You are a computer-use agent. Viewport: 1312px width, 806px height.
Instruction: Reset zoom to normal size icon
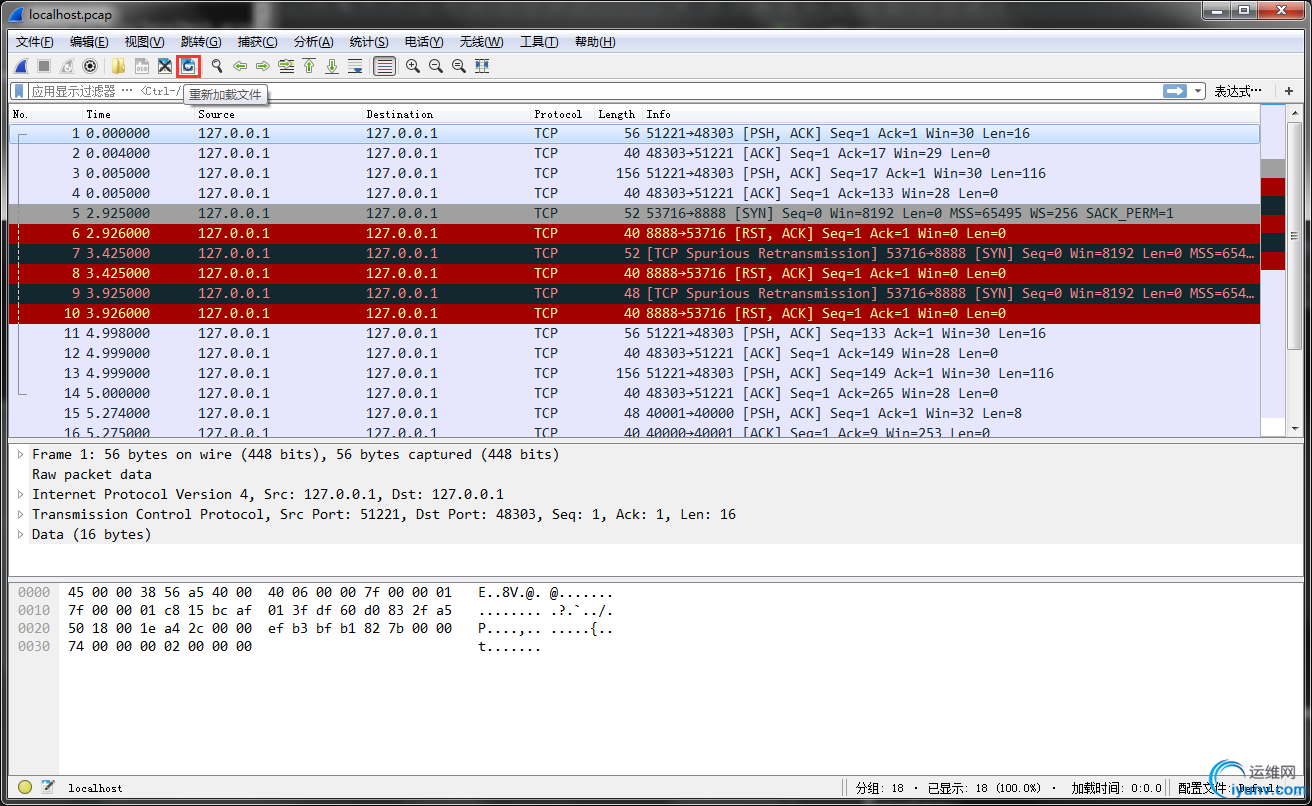point(459,66)
